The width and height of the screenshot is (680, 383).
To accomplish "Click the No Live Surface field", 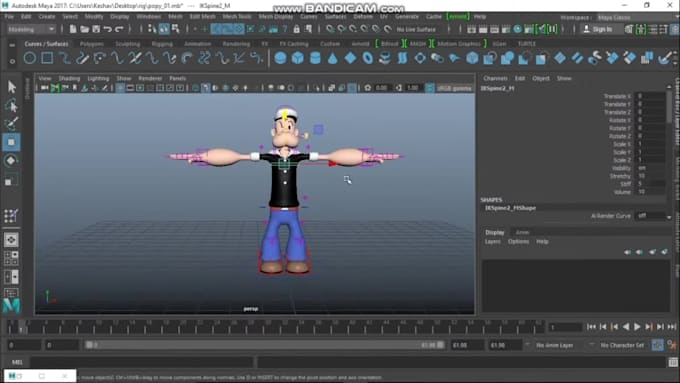I will click(x=416, y=29).
